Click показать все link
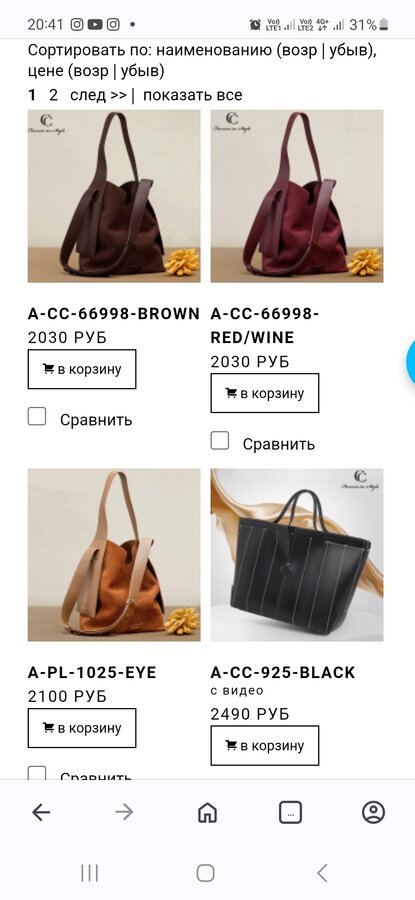This screenshot has height=900, width=415. 193,95
